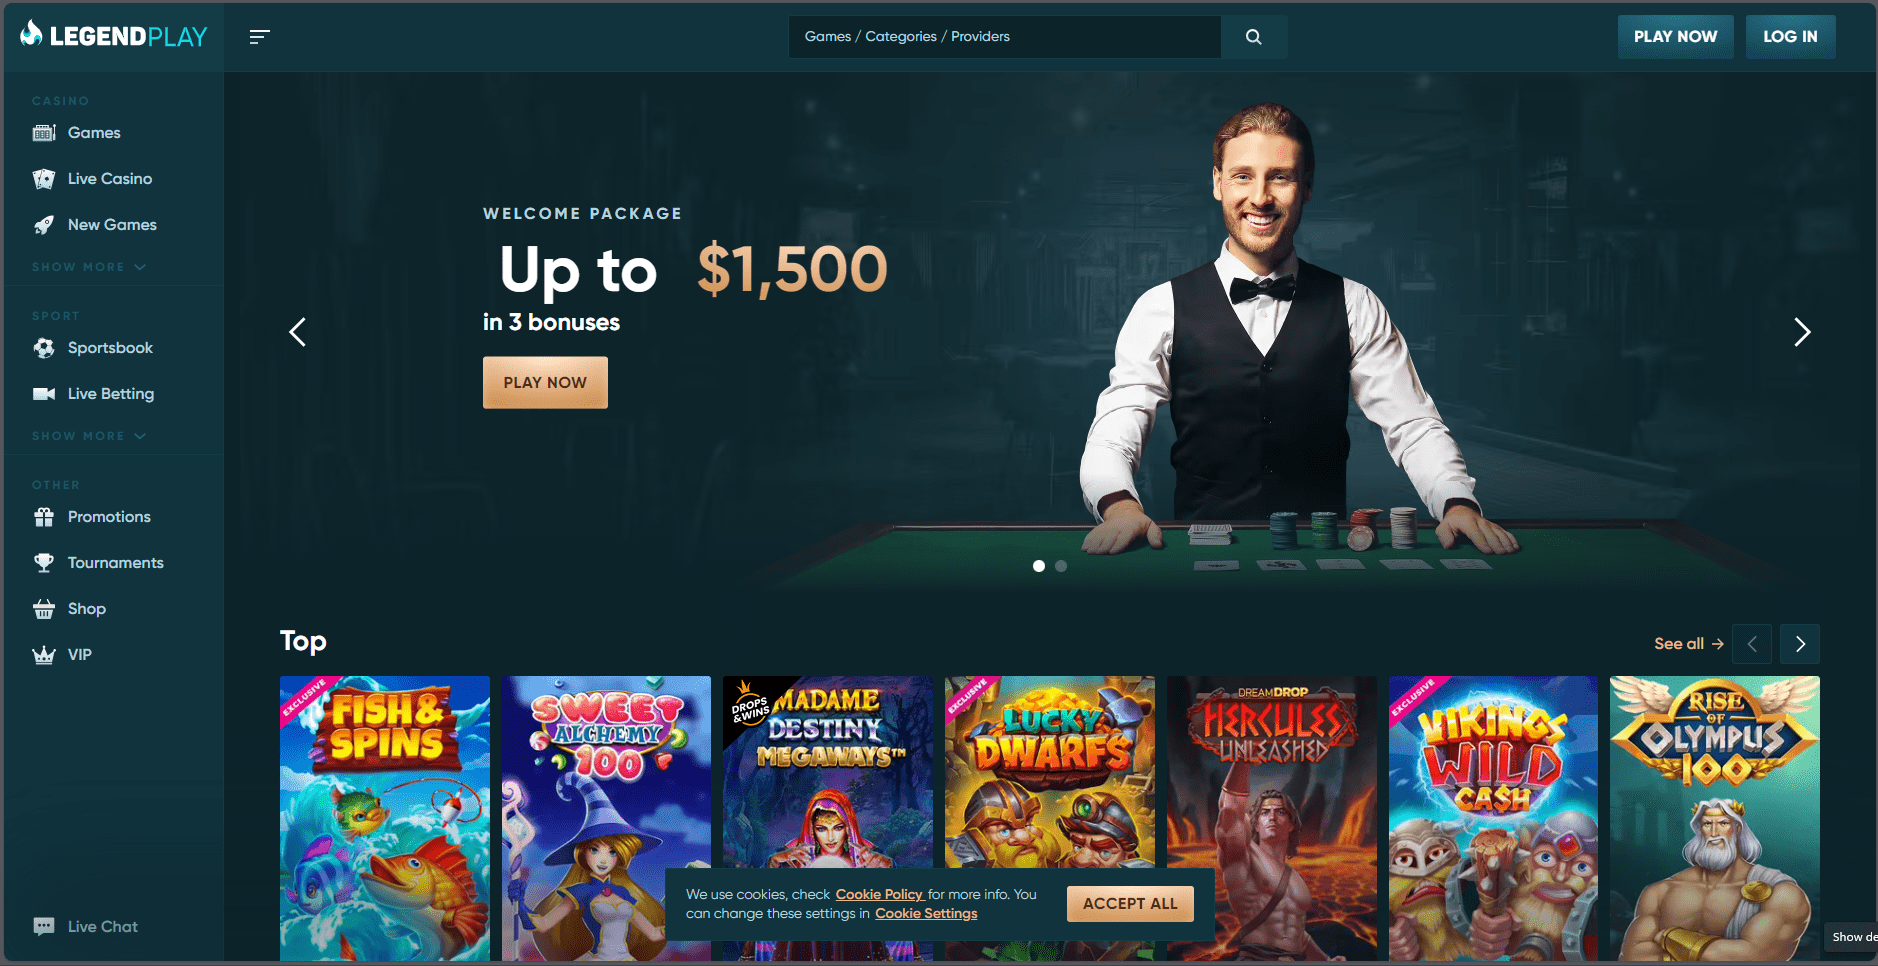
Task: Click the New Games rocket icon
Action: click(x=44, y=225)
